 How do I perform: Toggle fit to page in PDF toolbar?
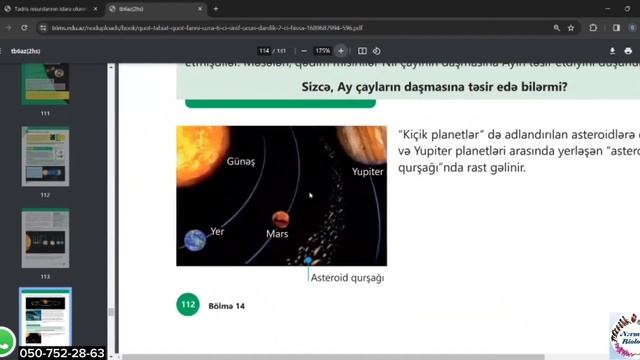coord(362,51)
